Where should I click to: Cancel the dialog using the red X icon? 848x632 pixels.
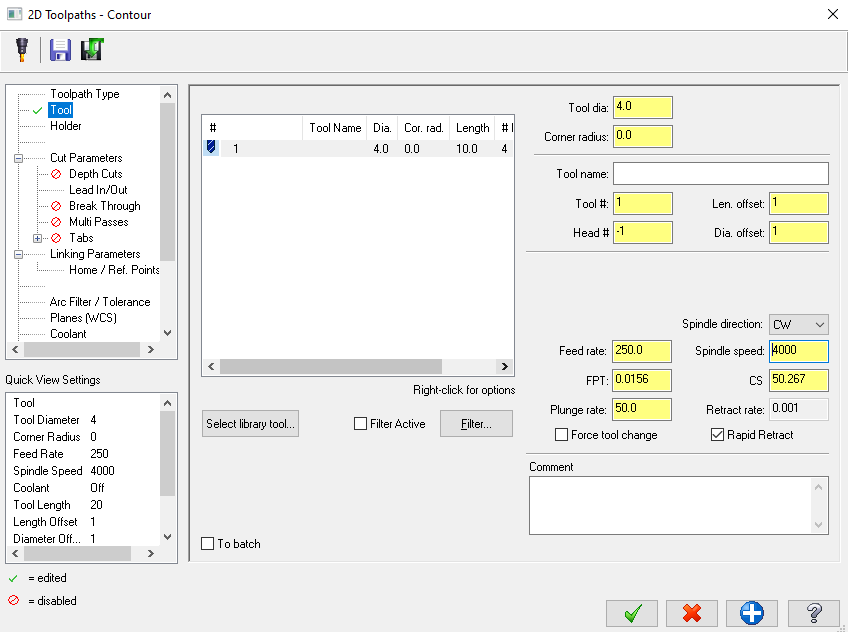pyautogui.click(x=692, y=613)
